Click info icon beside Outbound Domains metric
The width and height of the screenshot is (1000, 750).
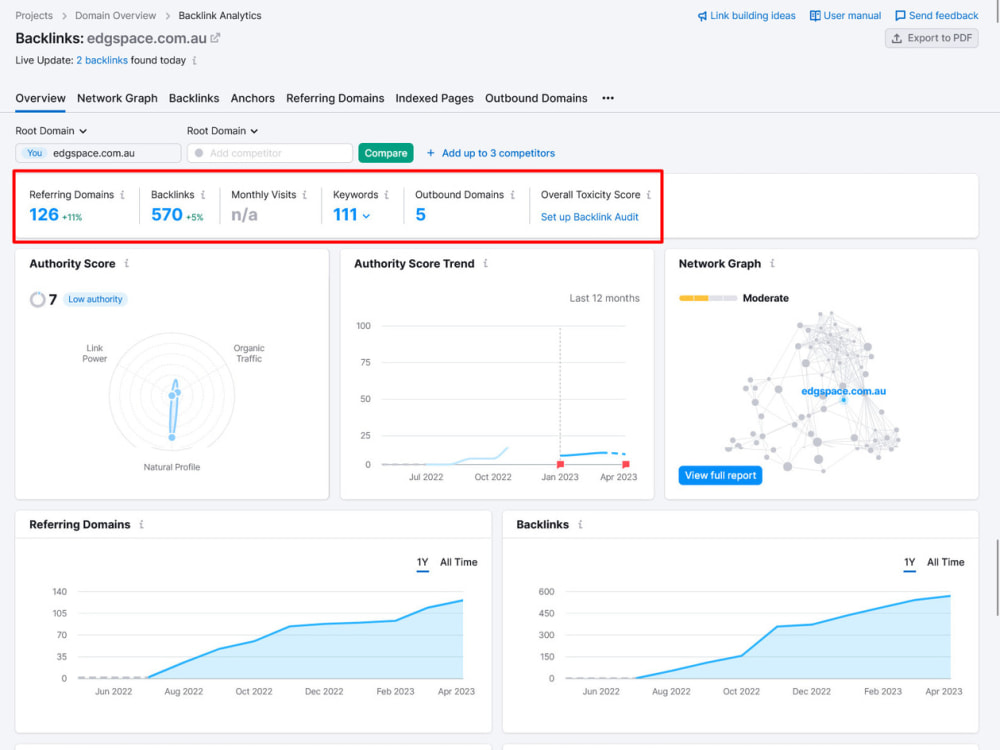click(513, 195)
